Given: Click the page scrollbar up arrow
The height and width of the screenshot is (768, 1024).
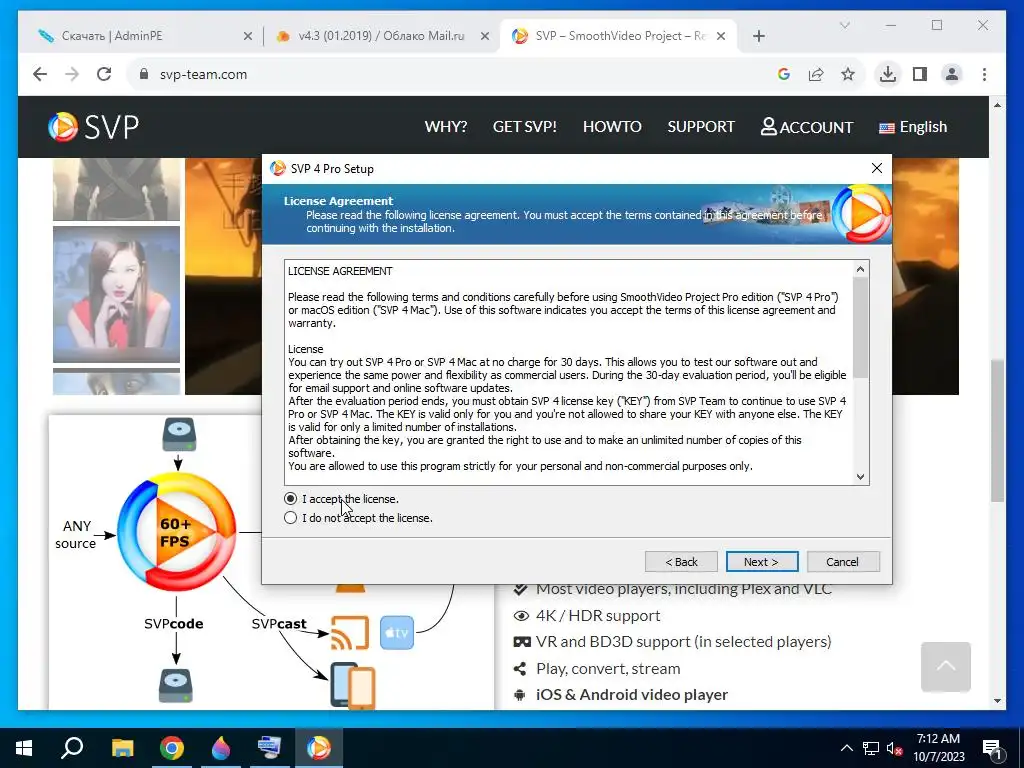Looking at the screenshot, I should [997, 104].
